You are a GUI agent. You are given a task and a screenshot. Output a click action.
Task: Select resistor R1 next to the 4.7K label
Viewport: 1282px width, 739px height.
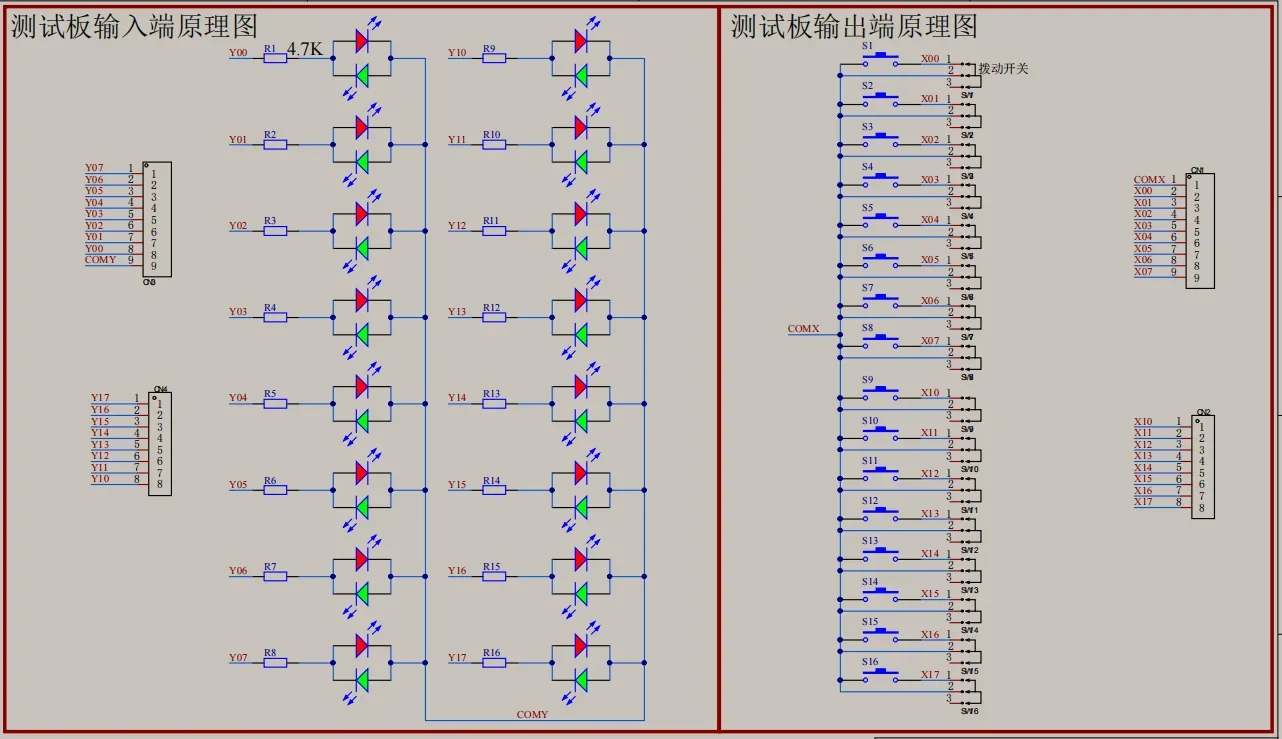275,58
